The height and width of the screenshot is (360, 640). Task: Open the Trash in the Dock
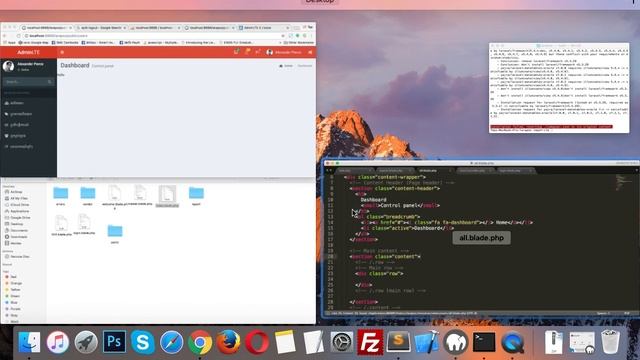pyautogui.click(x=610, y=342)
